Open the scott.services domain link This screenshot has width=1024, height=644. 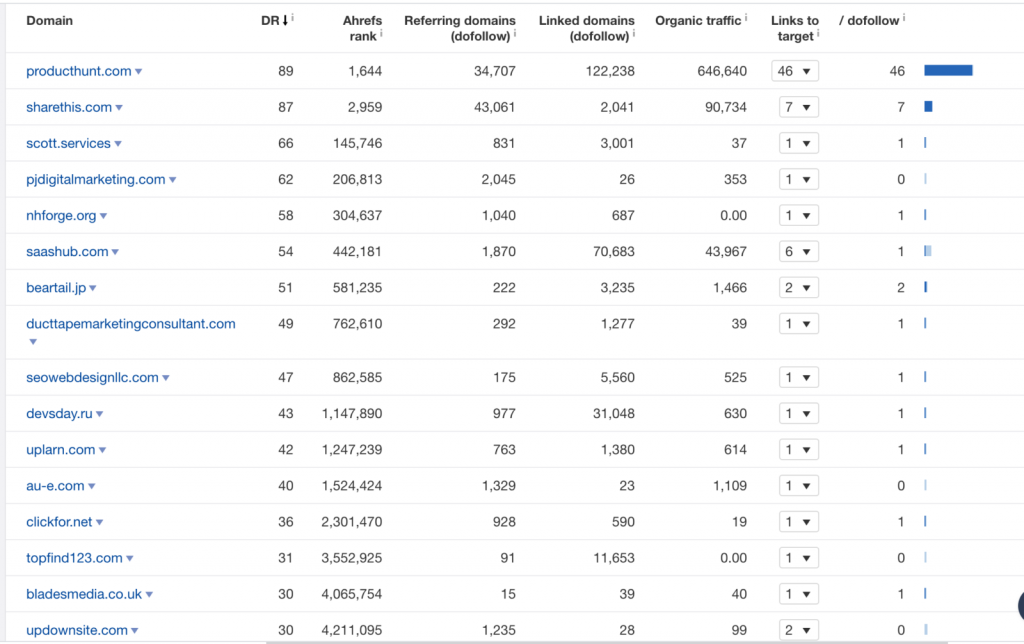(68, 144)
